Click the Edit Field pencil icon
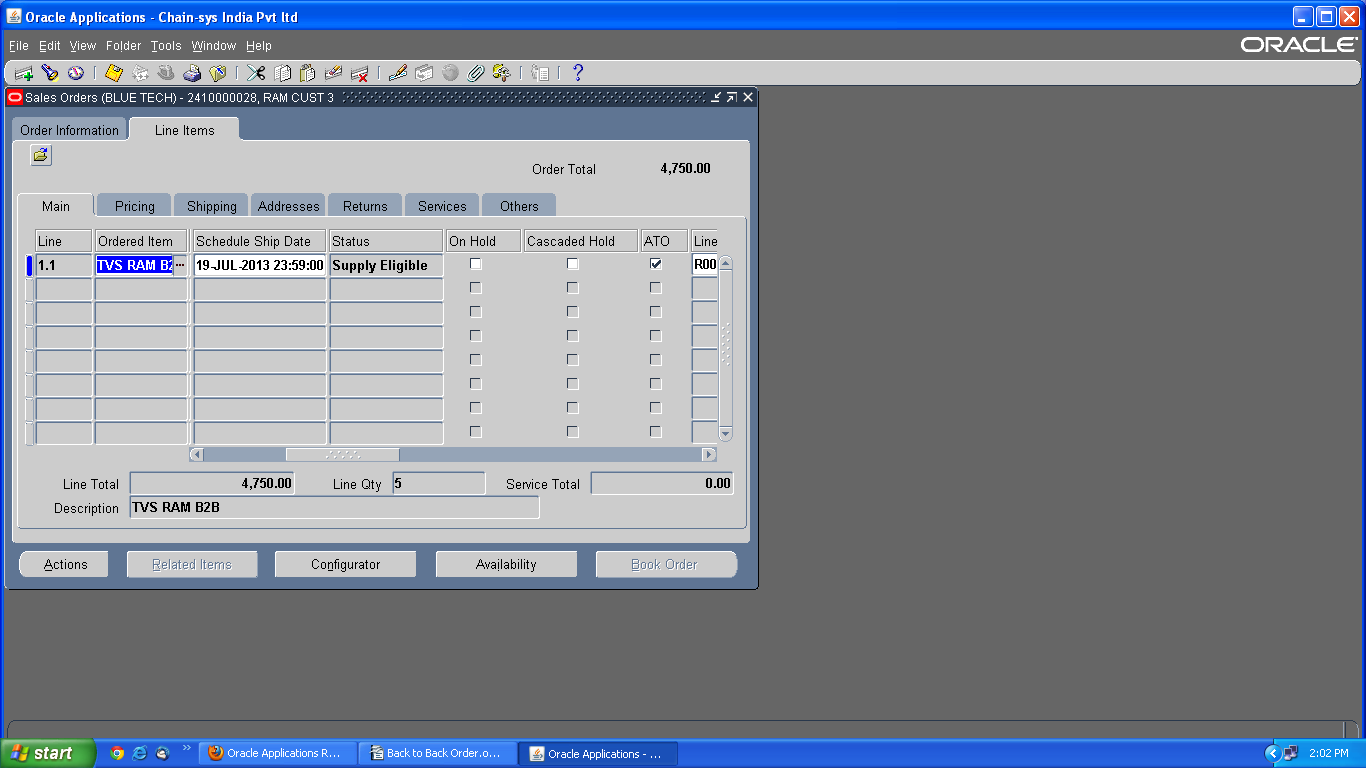Image resolution: width=1366 pixels, height=768 pixels. (398, 73)
